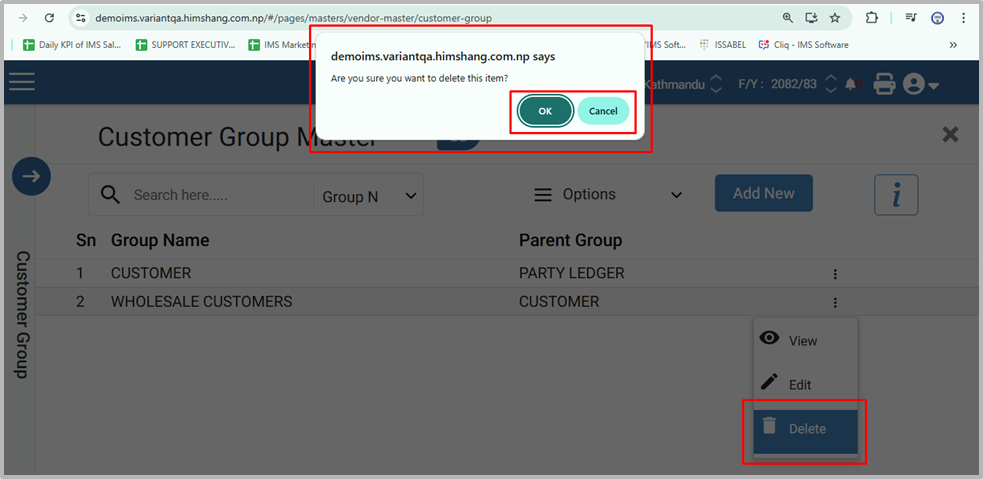The height and width of the screenshot is (479, 983).
Task: Confirm deletion with OK button
Action: 545,111
